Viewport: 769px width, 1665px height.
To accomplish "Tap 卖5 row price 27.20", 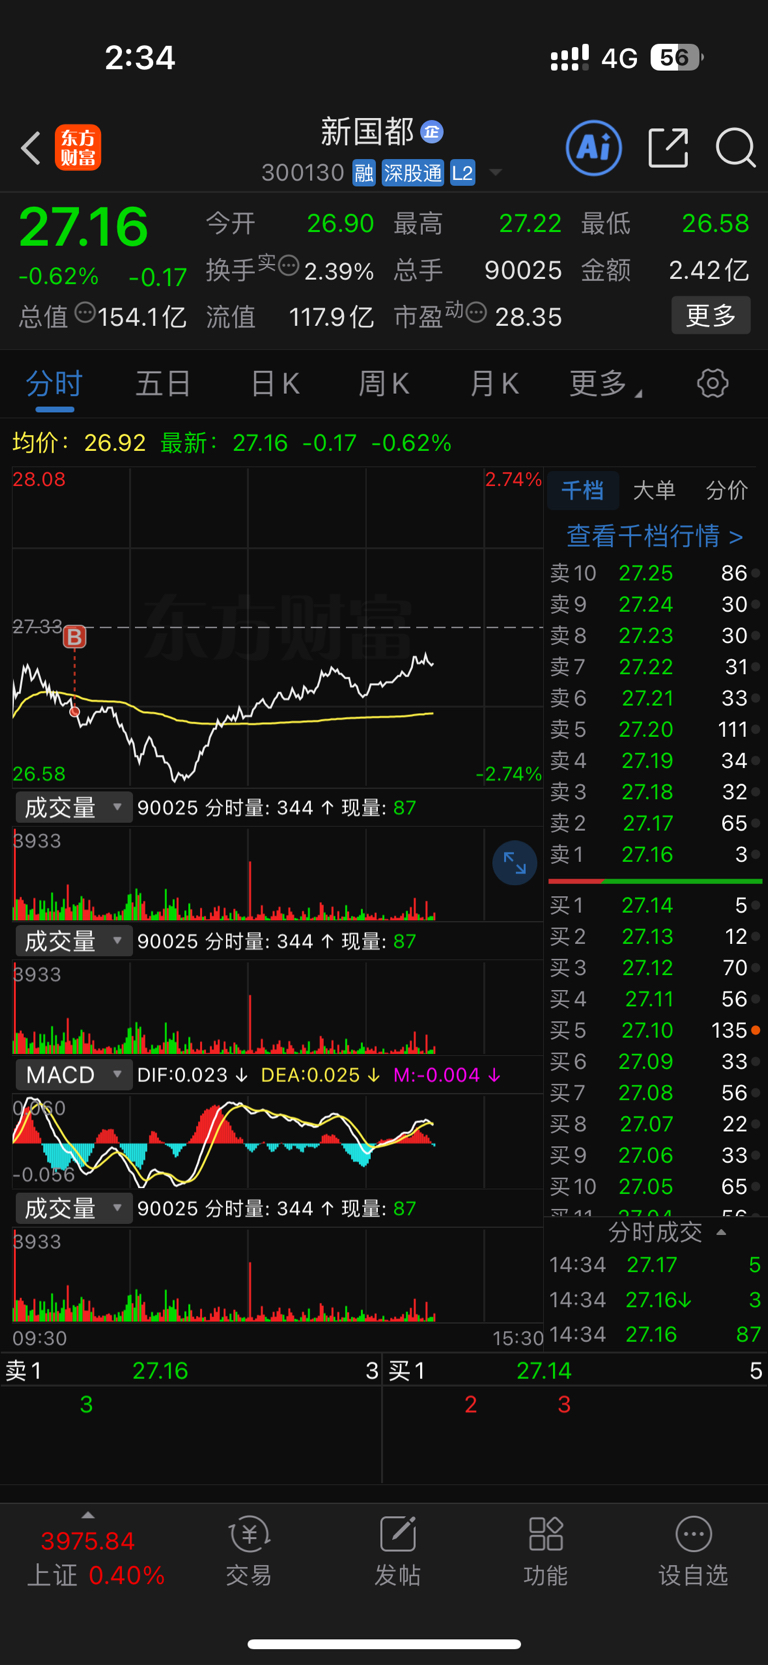I will coord(646,729).
